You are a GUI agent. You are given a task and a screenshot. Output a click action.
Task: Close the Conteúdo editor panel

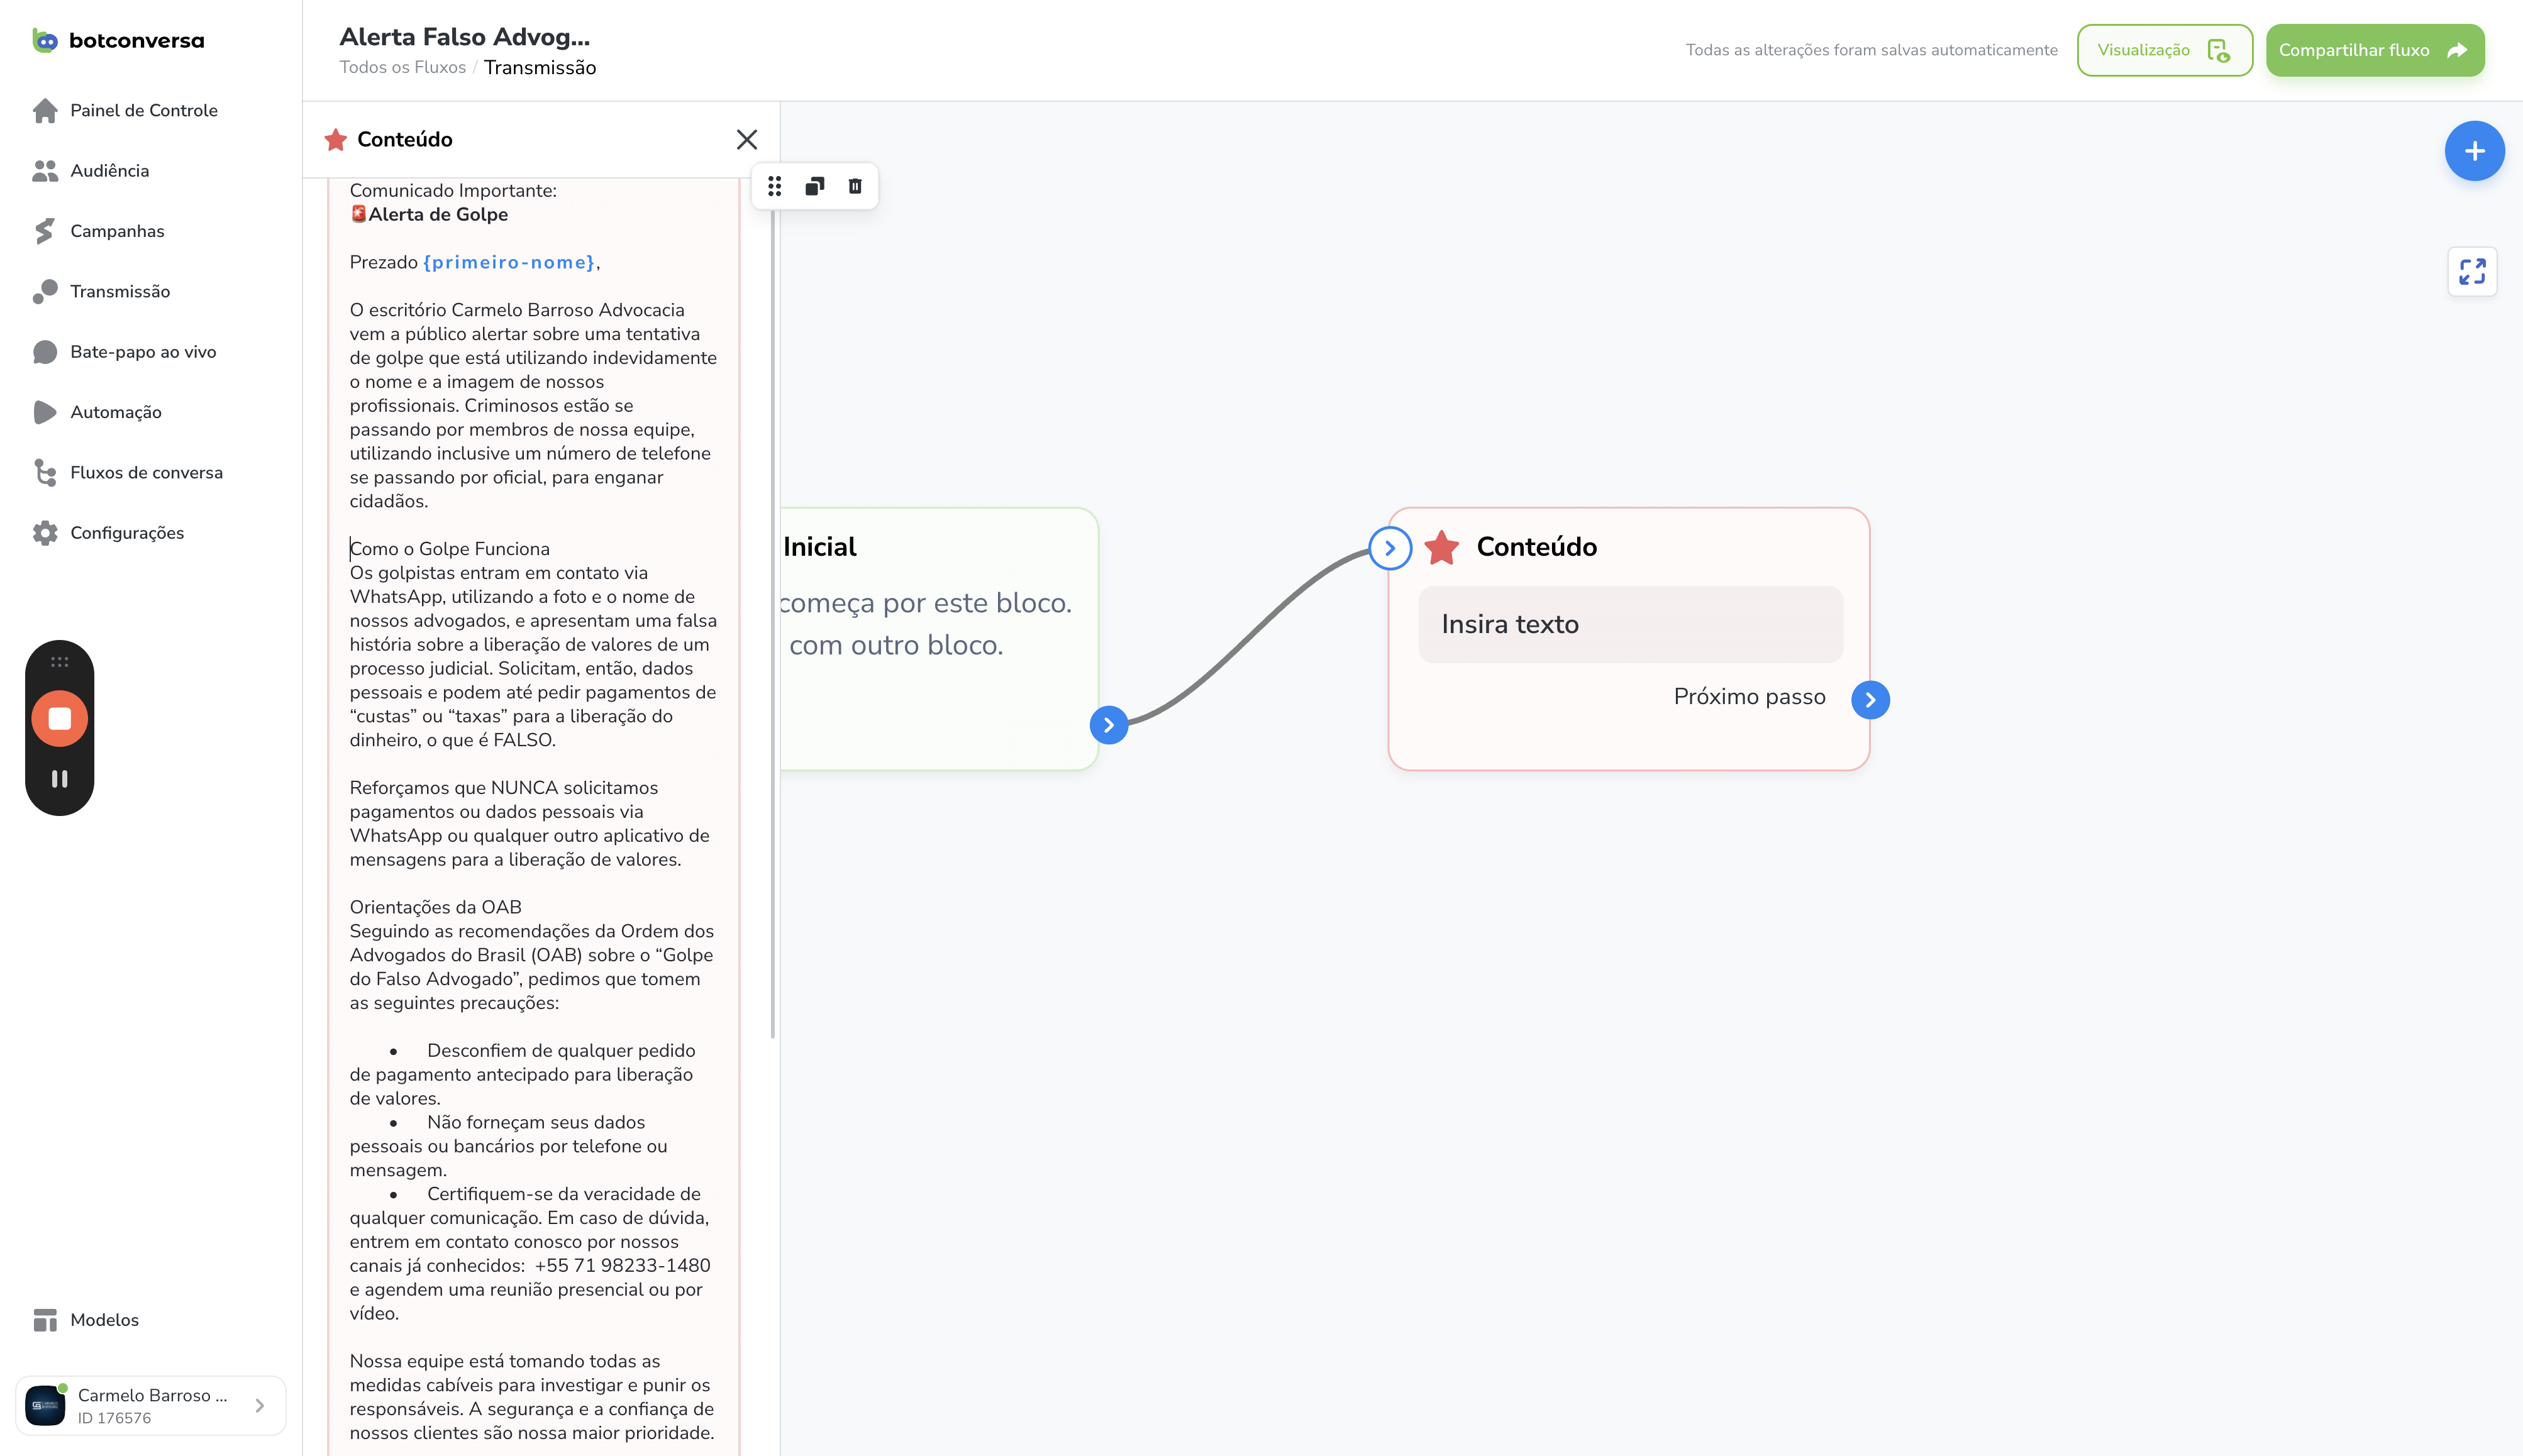click(x=746, y=140)
